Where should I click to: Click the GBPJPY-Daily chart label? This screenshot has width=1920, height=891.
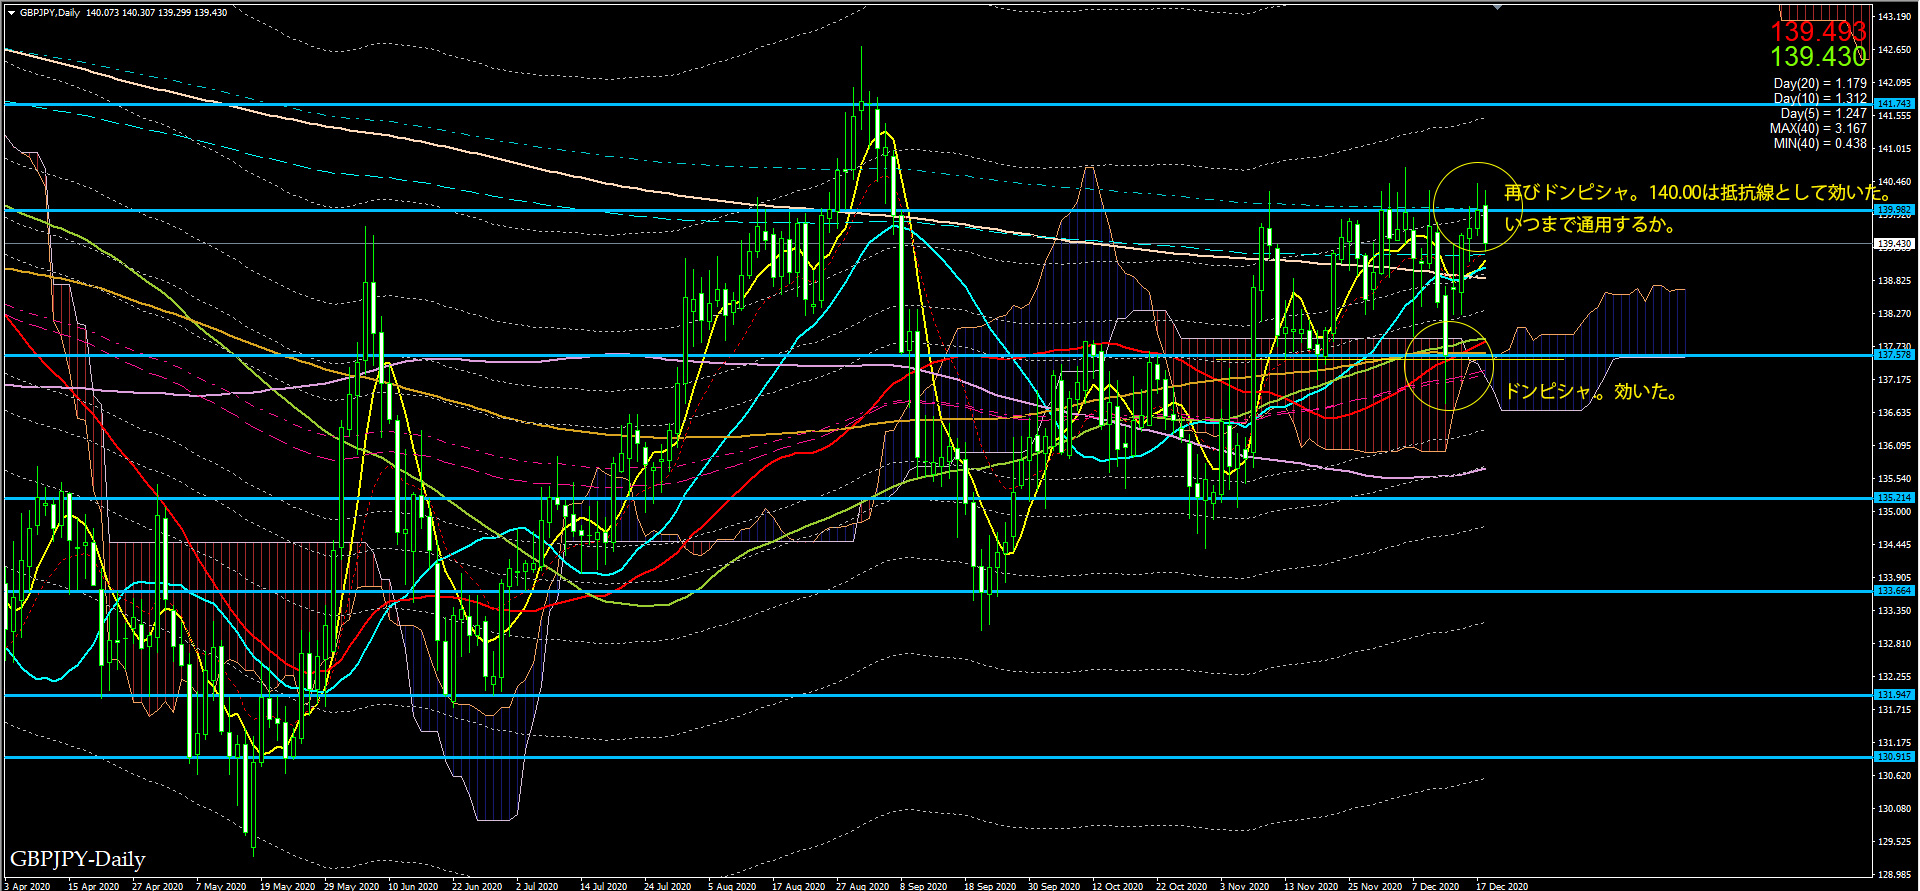(78, 860)
